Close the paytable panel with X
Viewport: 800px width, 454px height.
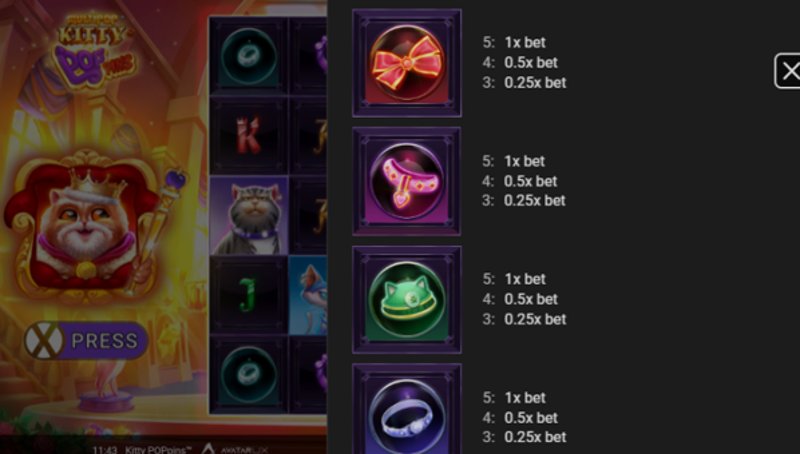[x=788, y=71]
